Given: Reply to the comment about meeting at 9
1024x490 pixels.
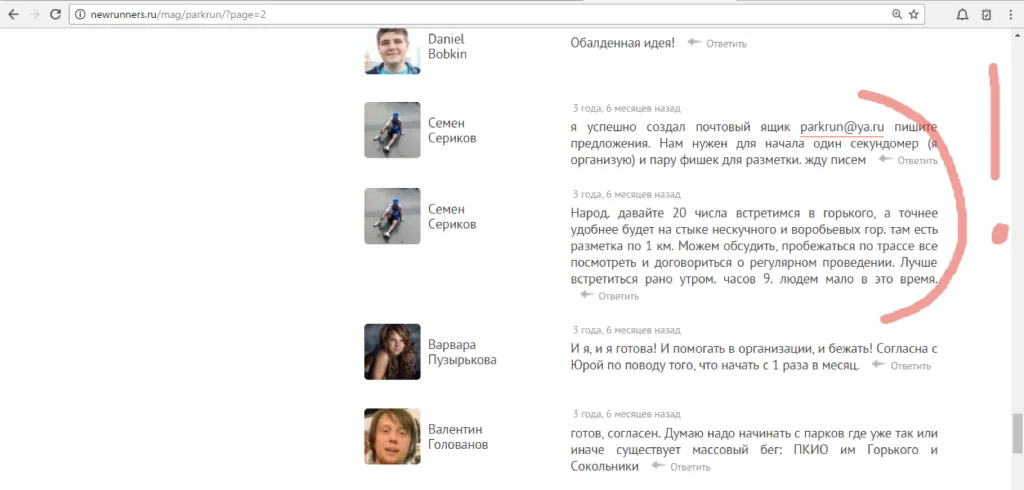Looking at the screenshot, I should click(609, 296).
